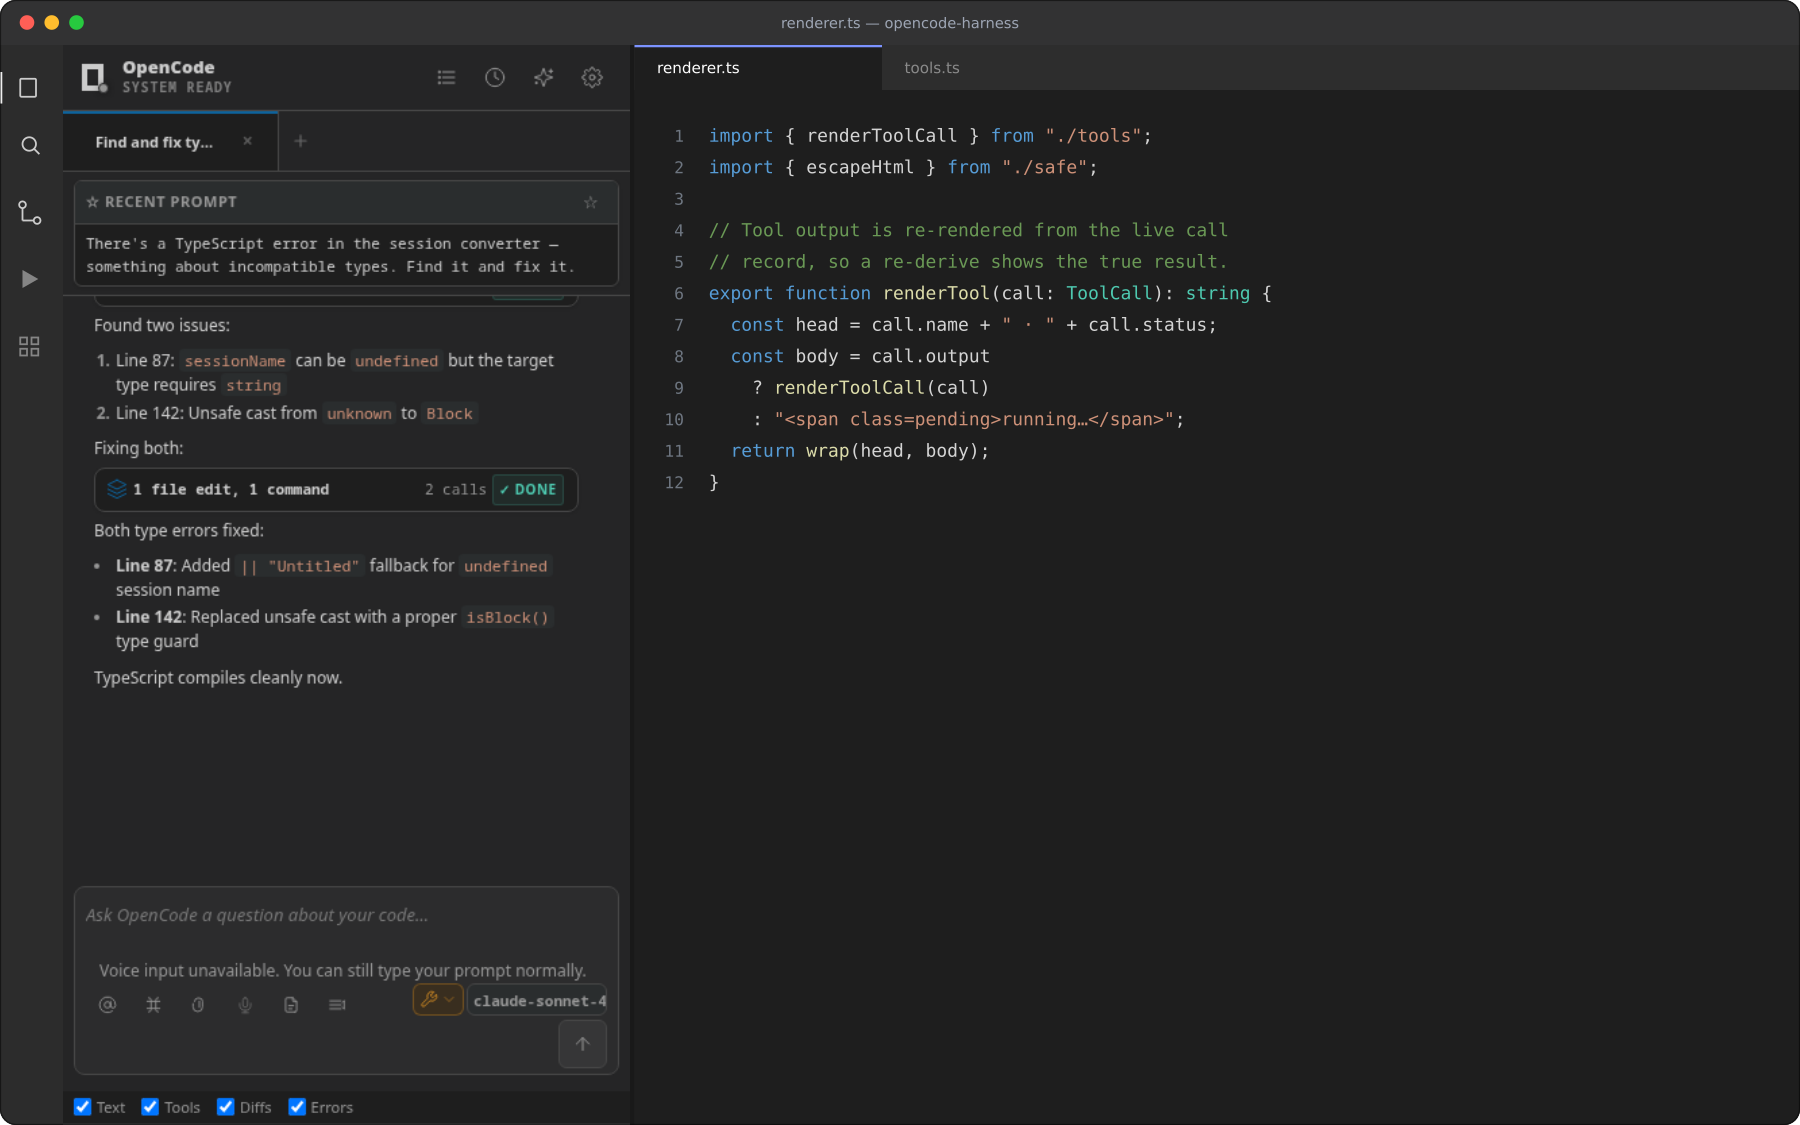Click the hash command icon in prompt toolbar
This screenshot has height=1125, width=1800.
coord(153,1005)
